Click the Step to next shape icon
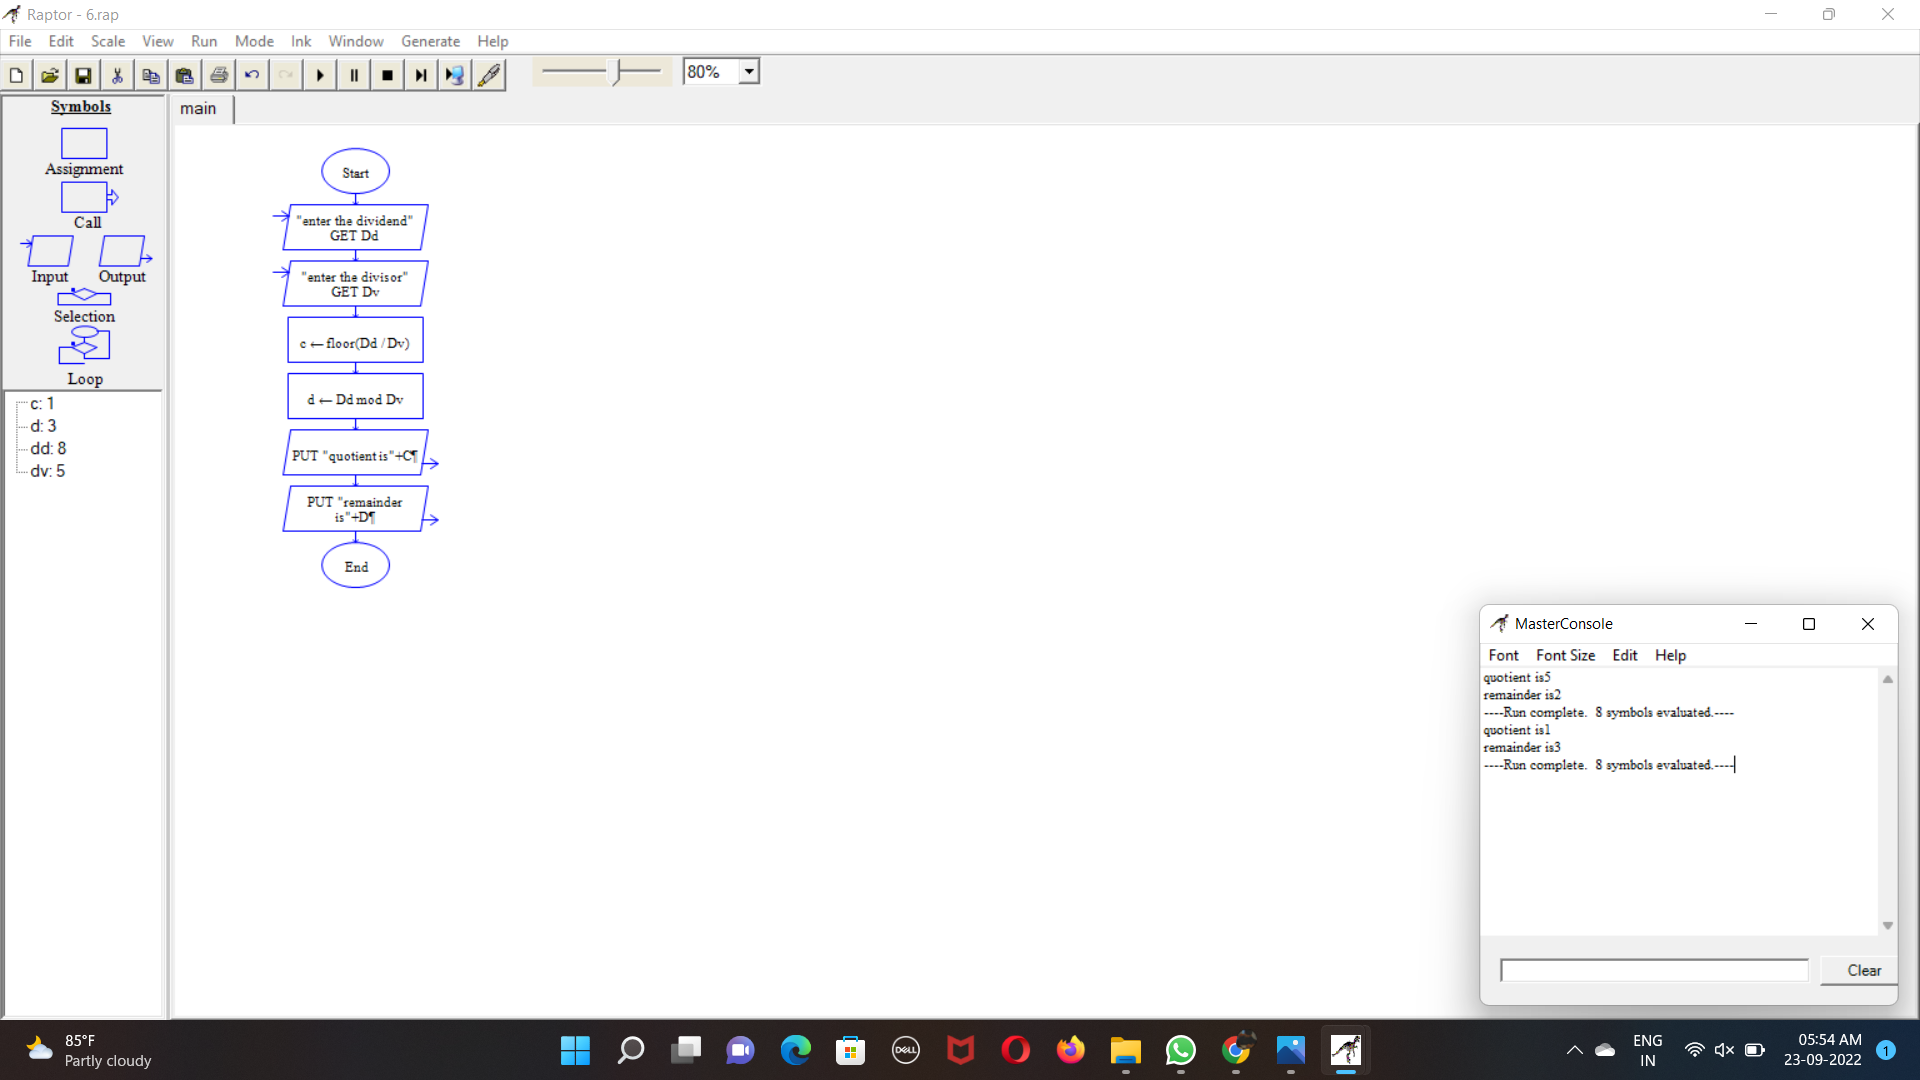Viewport: 1920px width, 1080px height. coord(421,75)
